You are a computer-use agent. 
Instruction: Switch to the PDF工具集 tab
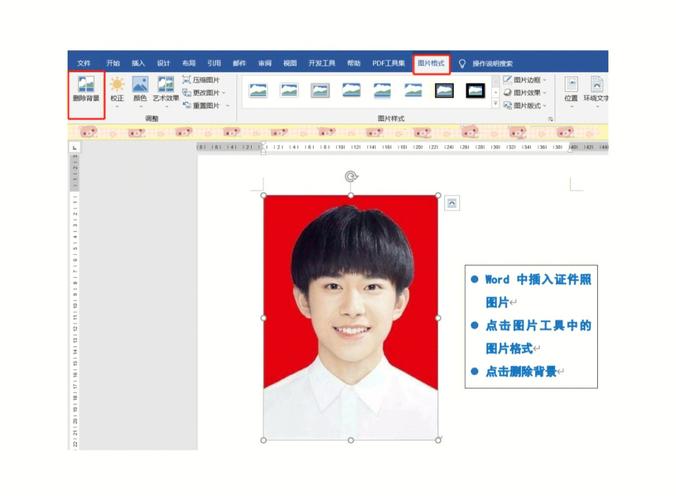(x=388, y=63)
